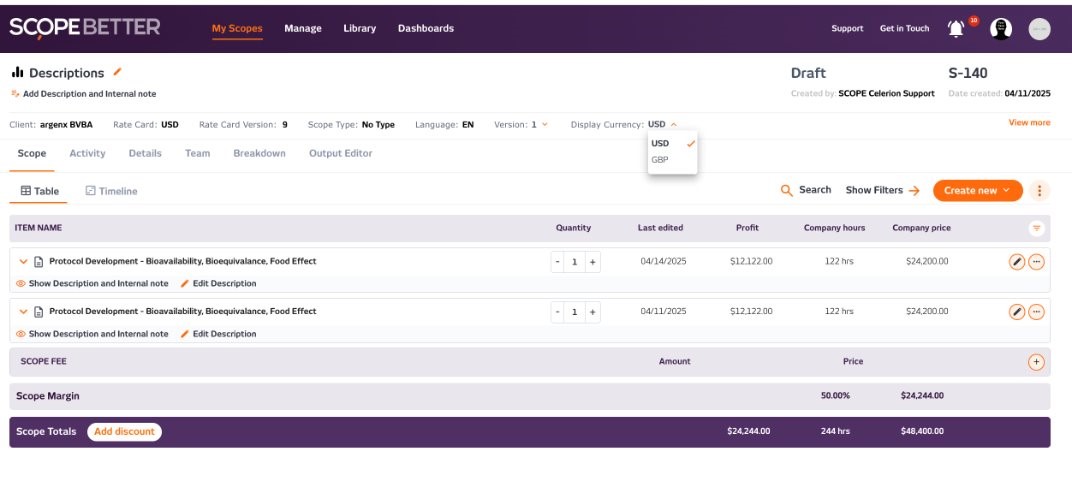This screenshot has height=499, width=1072.
Task: Select the Scope tab
Action: pyautogui.click(x=31, y=154)
